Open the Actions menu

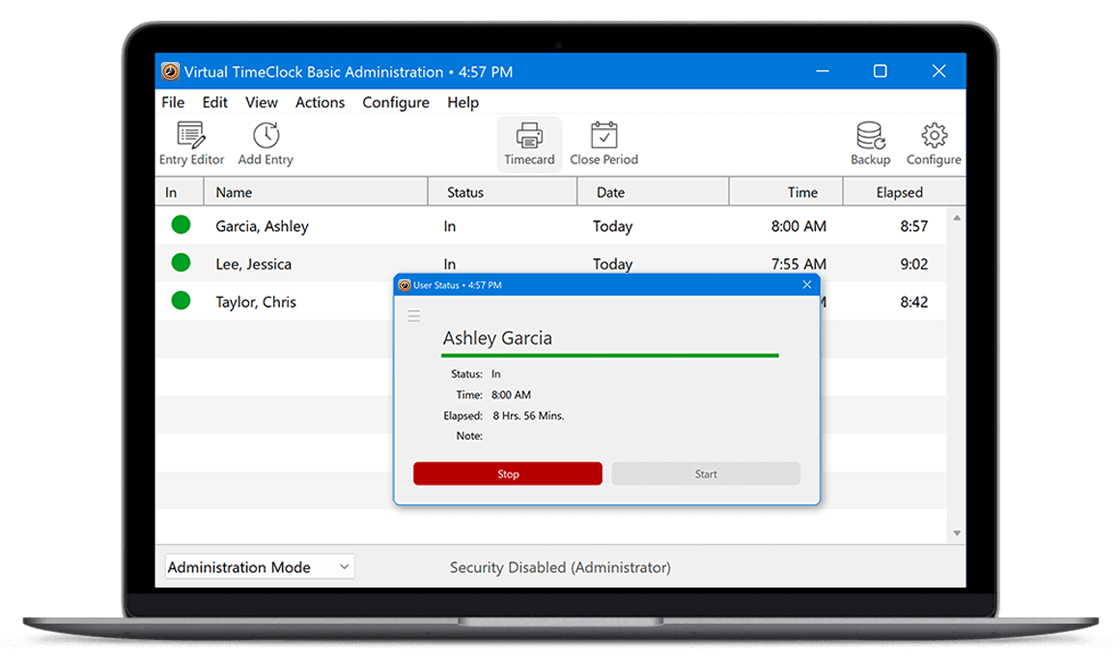[320, 102]
